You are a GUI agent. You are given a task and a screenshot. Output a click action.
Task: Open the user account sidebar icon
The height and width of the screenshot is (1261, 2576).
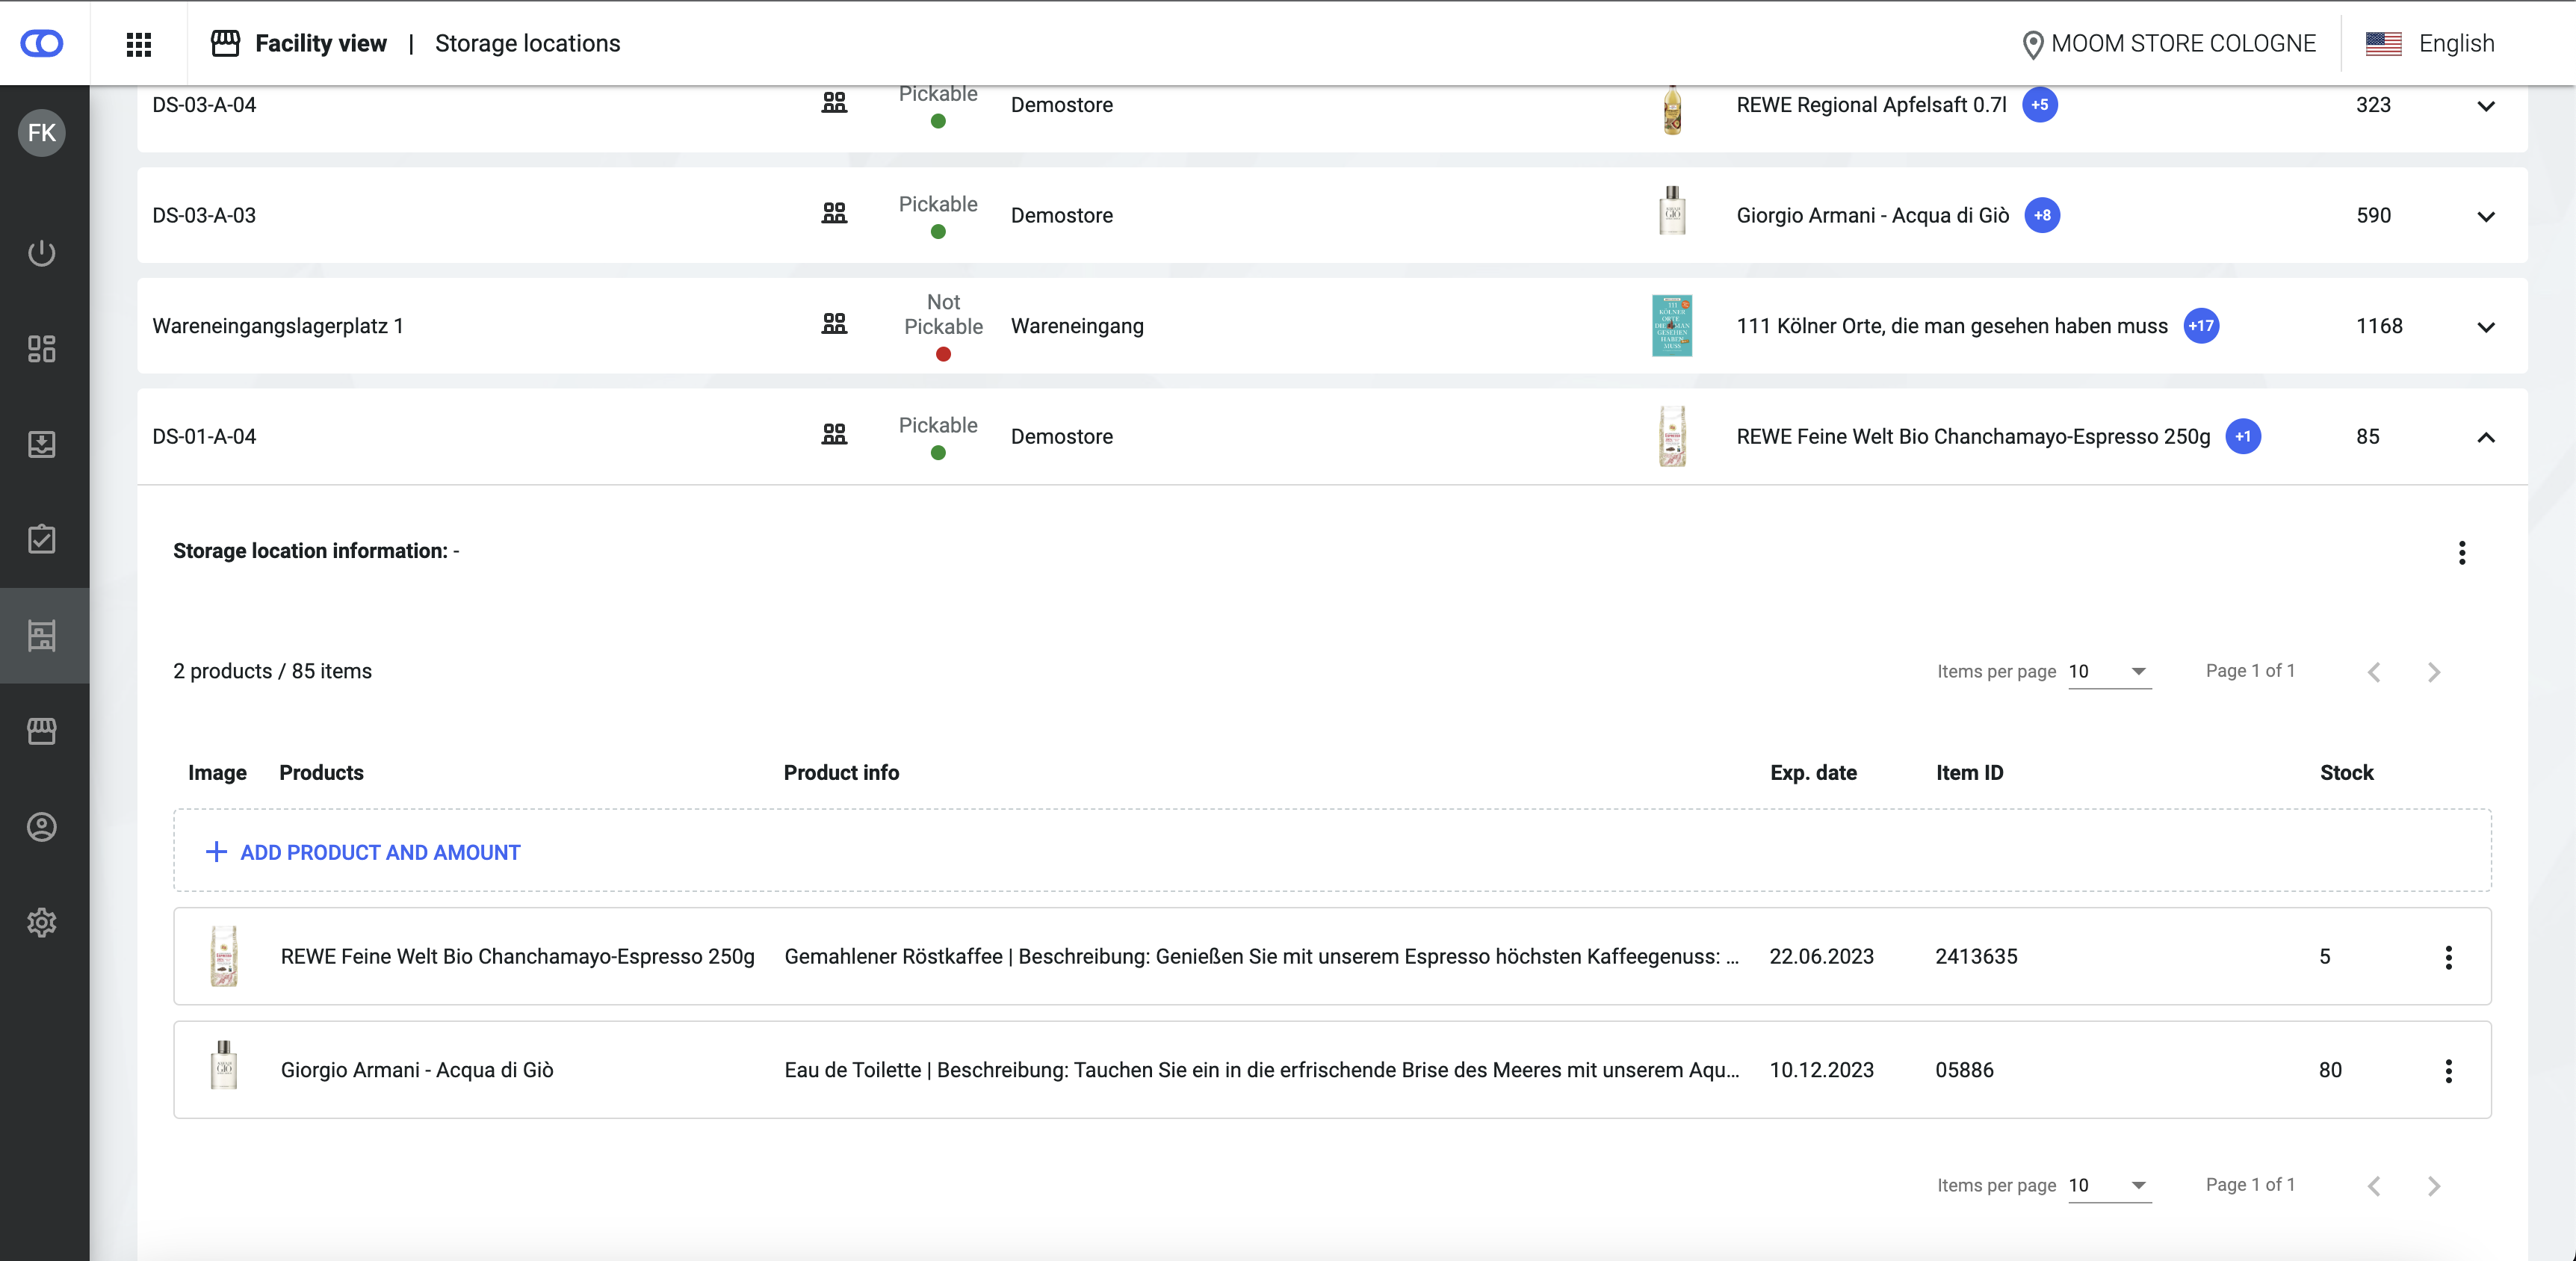coord(42,827)
